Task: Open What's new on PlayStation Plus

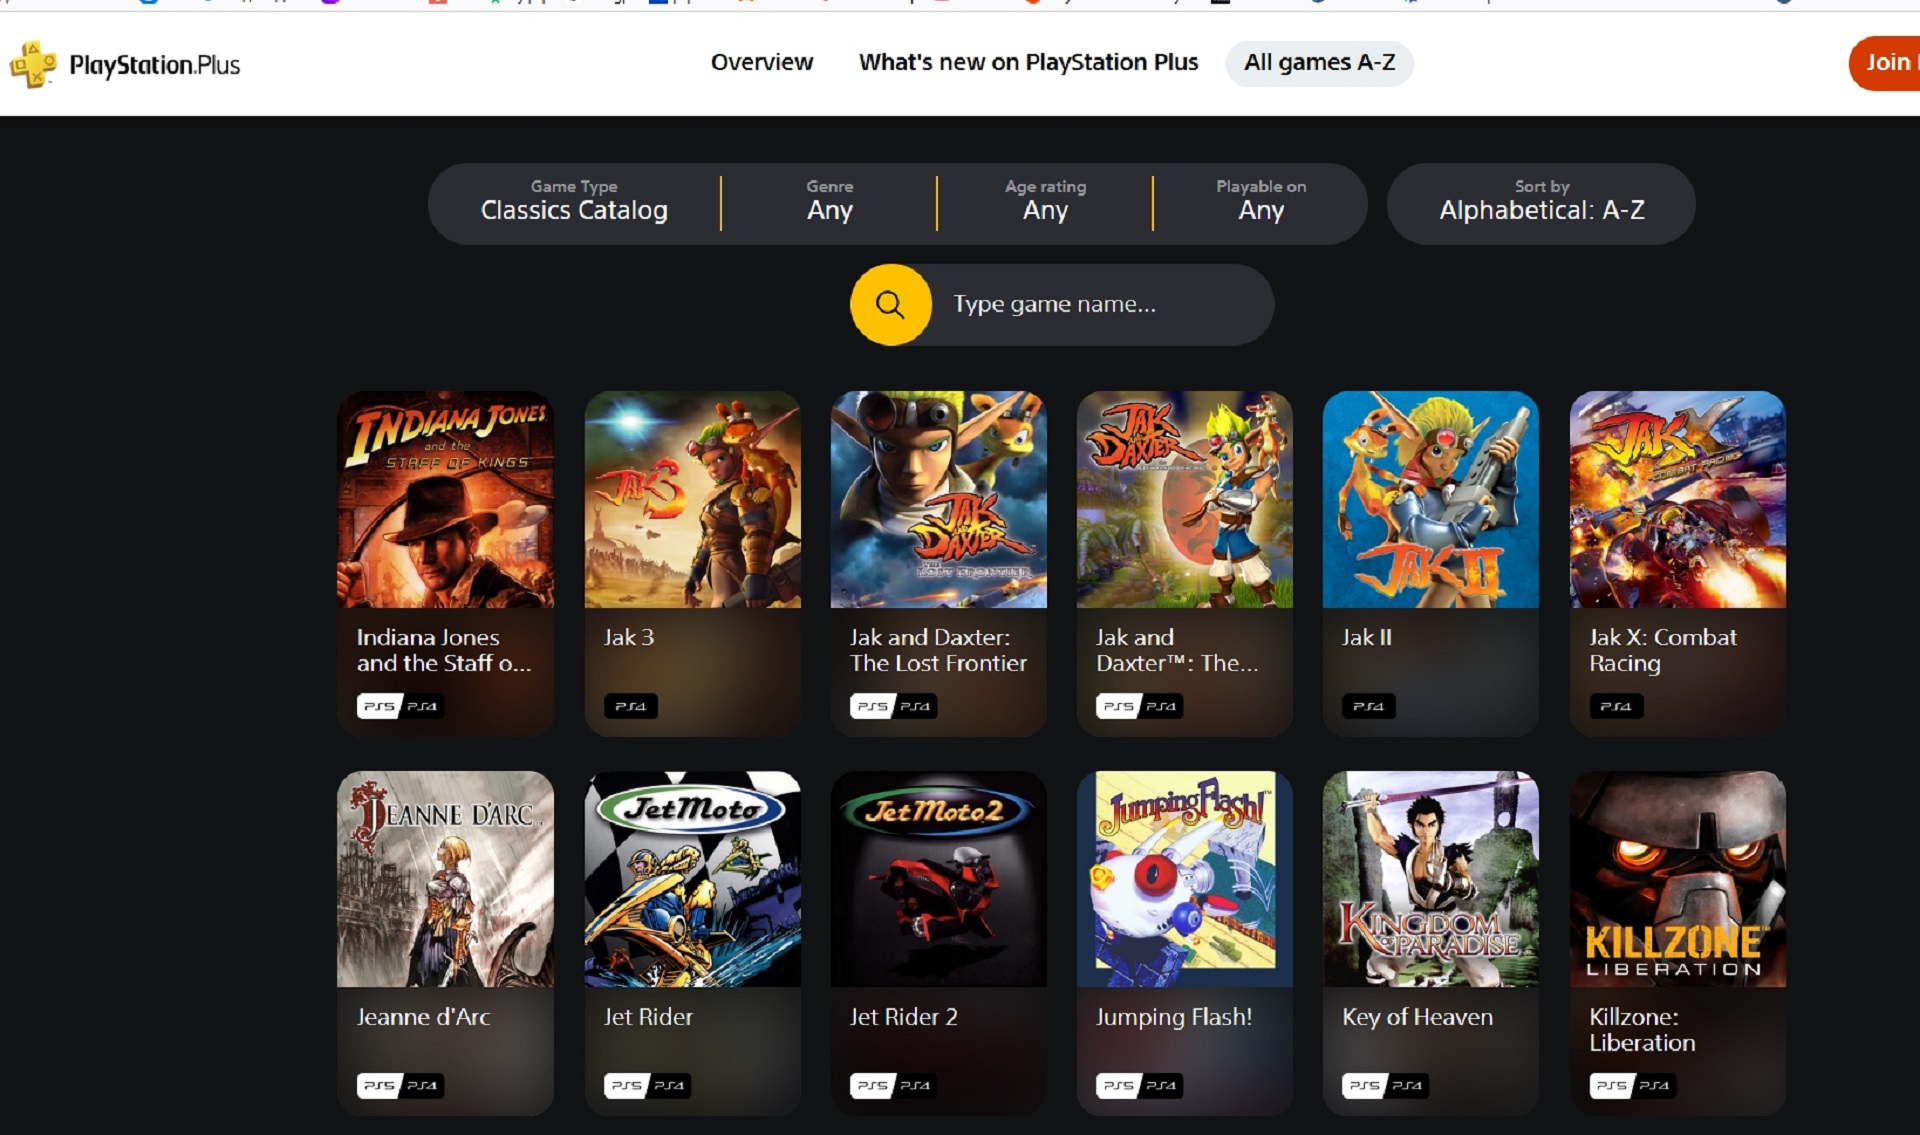Action: click(1028, 62)
